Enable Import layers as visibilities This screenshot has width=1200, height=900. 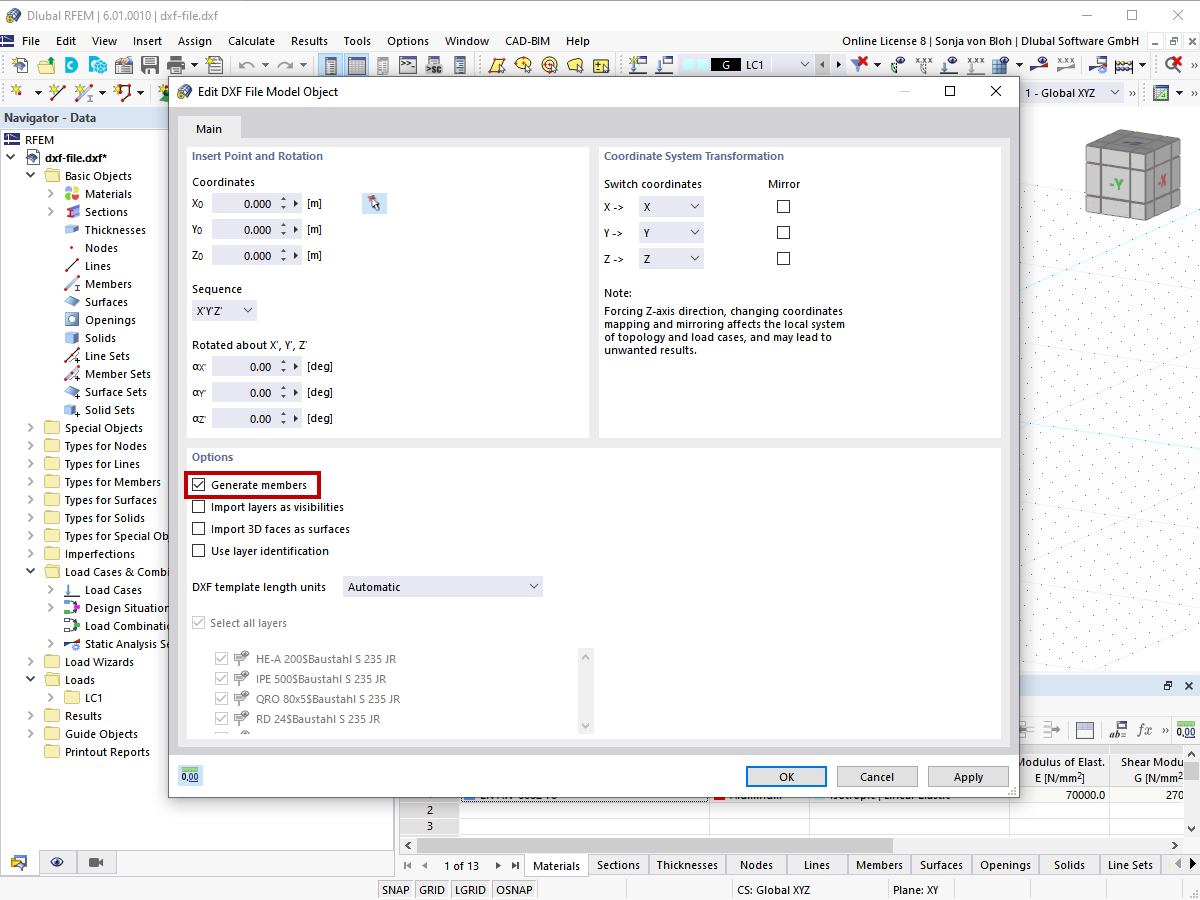(198, 506)
